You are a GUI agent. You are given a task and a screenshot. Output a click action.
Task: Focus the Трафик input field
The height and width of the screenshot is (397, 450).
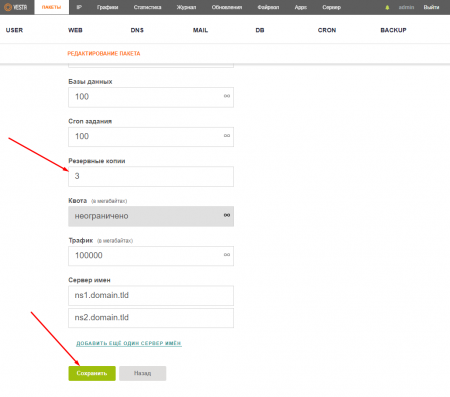[x=151, y=256]
